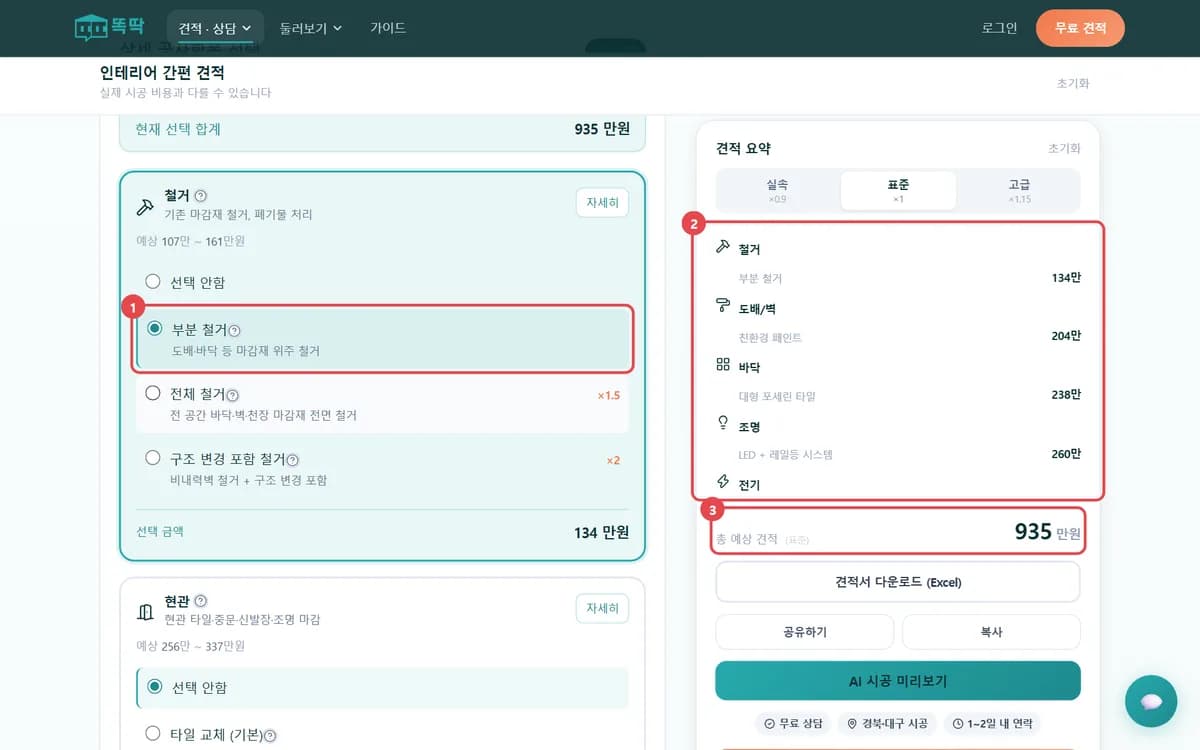Click 예상 107만 ~ 161만원 estimate text
The width and height of the screenshot is (1200, 750).
point(190,241)
